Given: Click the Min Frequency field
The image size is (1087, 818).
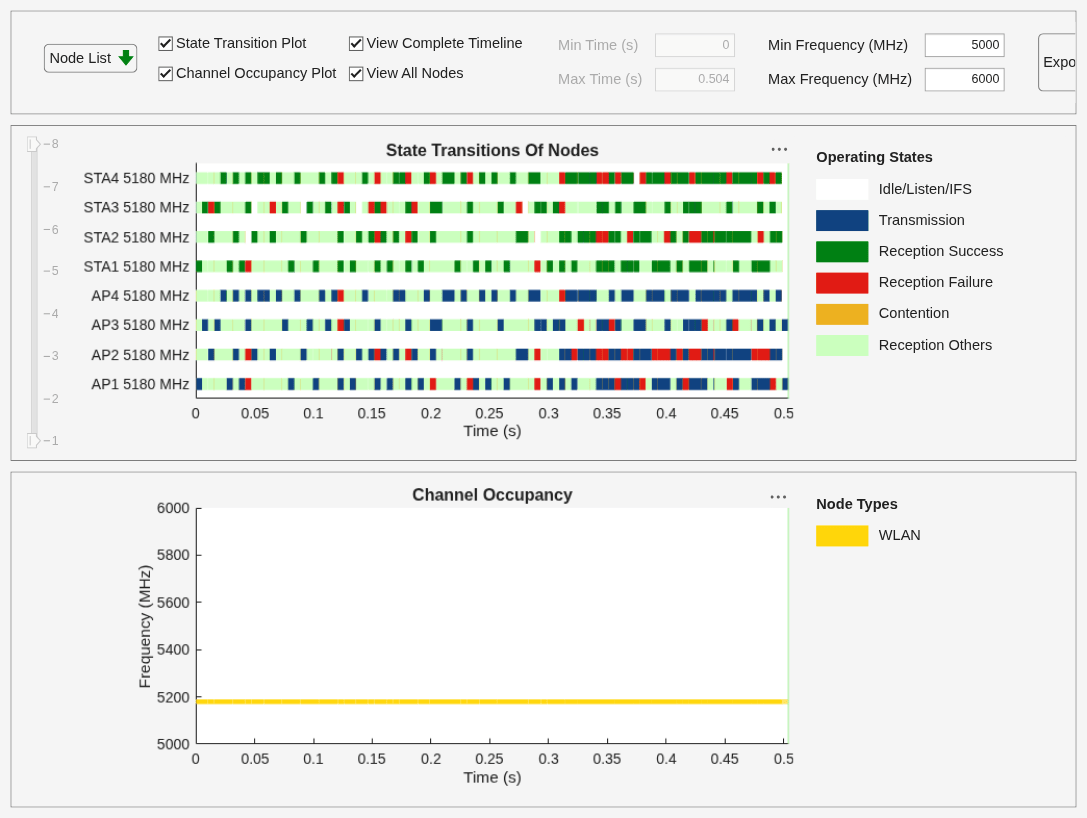Looking at the screenshot, I should pyautogui.click(x=964, y=45).
